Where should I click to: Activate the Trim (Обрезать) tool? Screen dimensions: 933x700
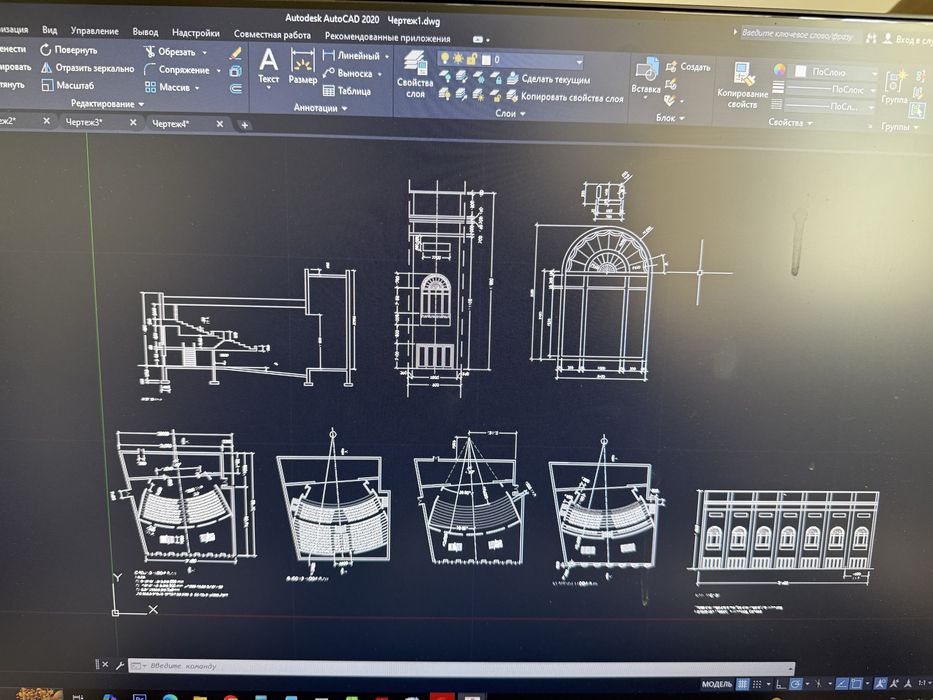[170, 52]
